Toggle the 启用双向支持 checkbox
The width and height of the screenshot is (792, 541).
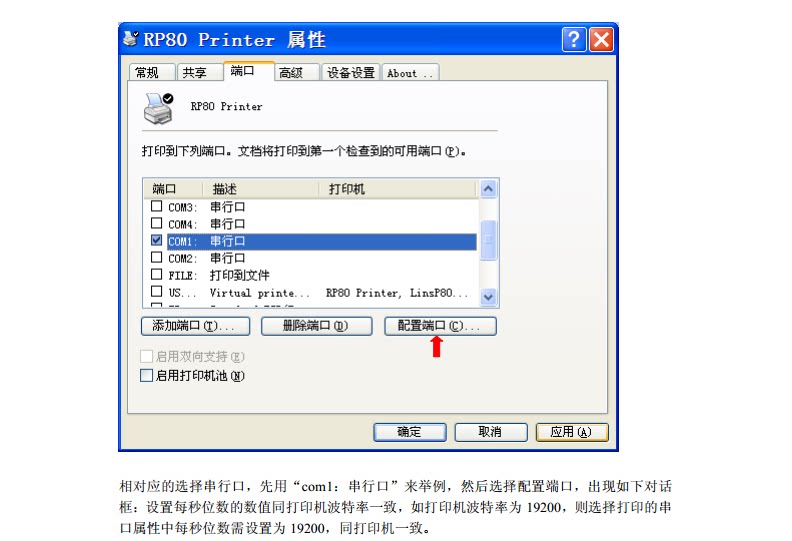(146, 356)
